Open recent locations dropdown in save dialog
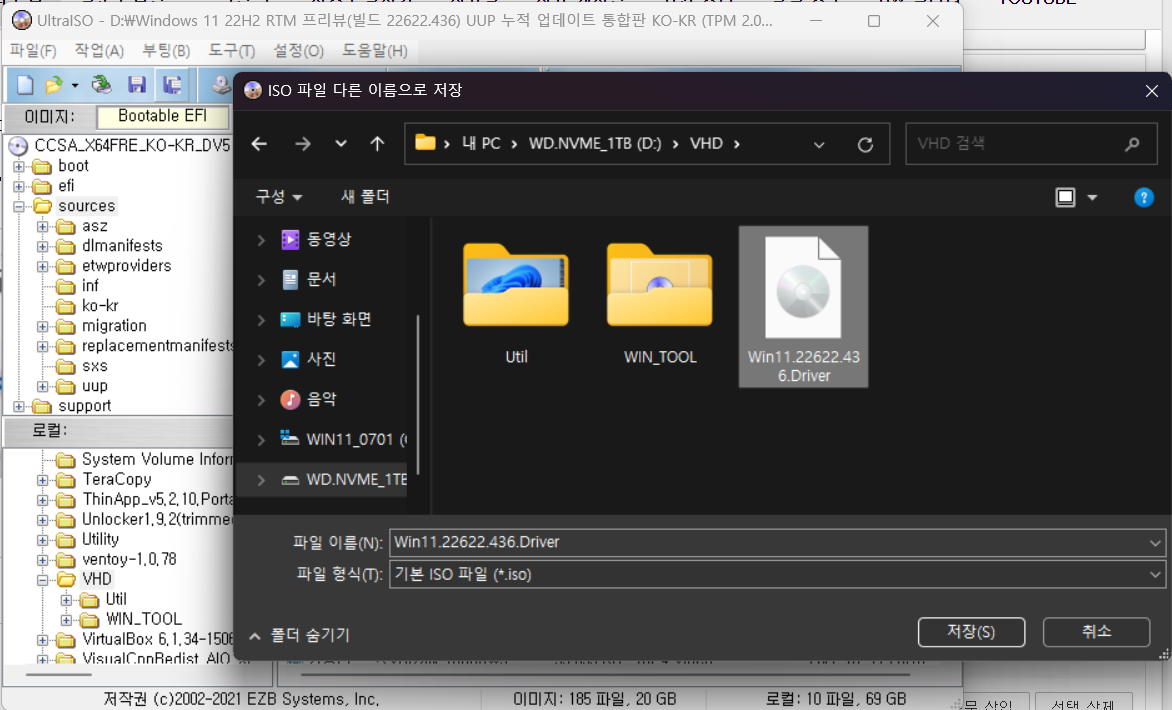1172x710 pixels. (341, 143)
